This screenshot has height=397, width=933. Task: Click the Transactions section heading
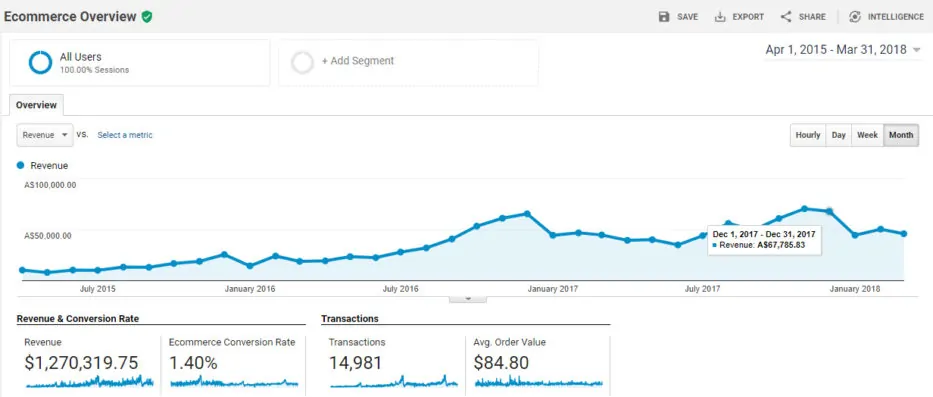coord(350,319)
